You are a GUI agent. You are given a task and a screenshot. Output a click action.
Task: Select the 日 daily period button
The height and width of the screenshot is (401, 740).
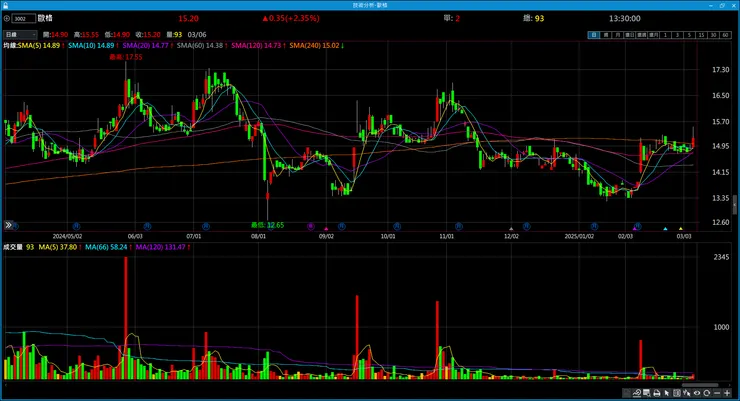click(594, 35)
